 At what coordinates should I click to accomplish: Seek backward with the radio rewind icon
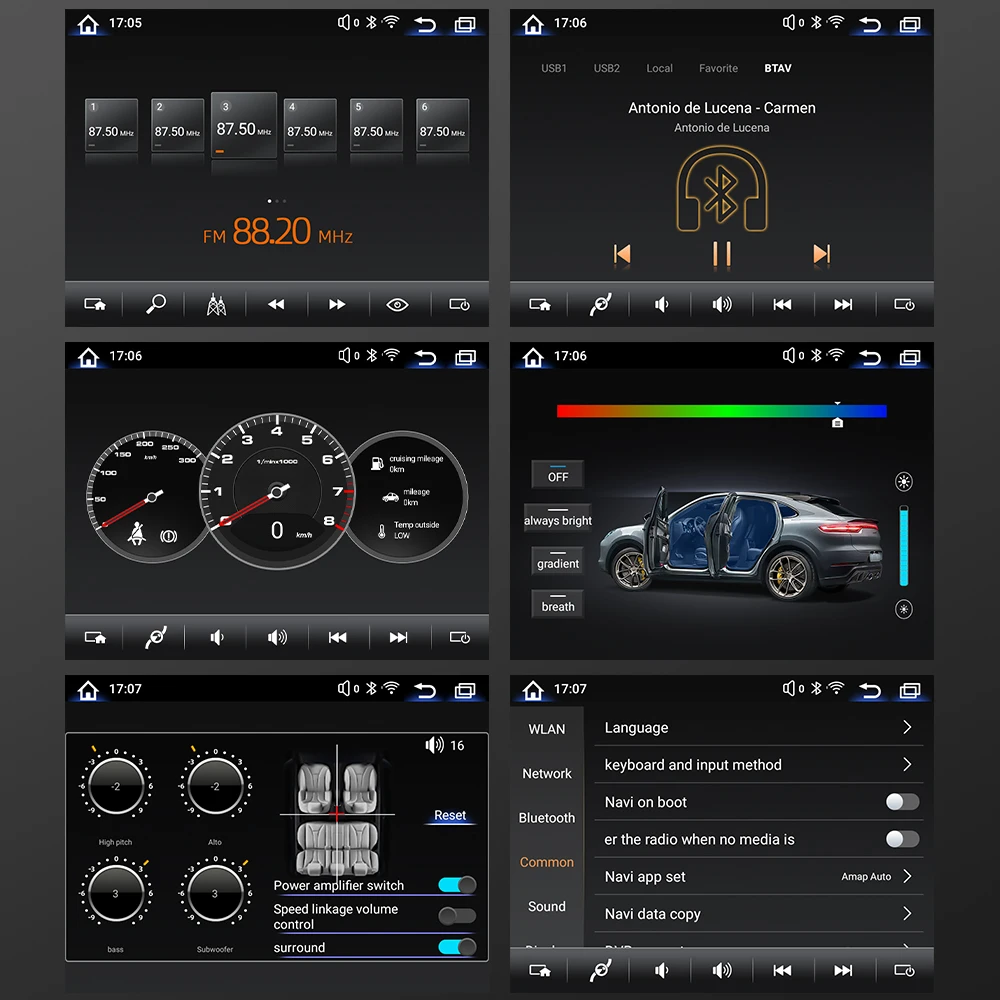click(276, 304)
